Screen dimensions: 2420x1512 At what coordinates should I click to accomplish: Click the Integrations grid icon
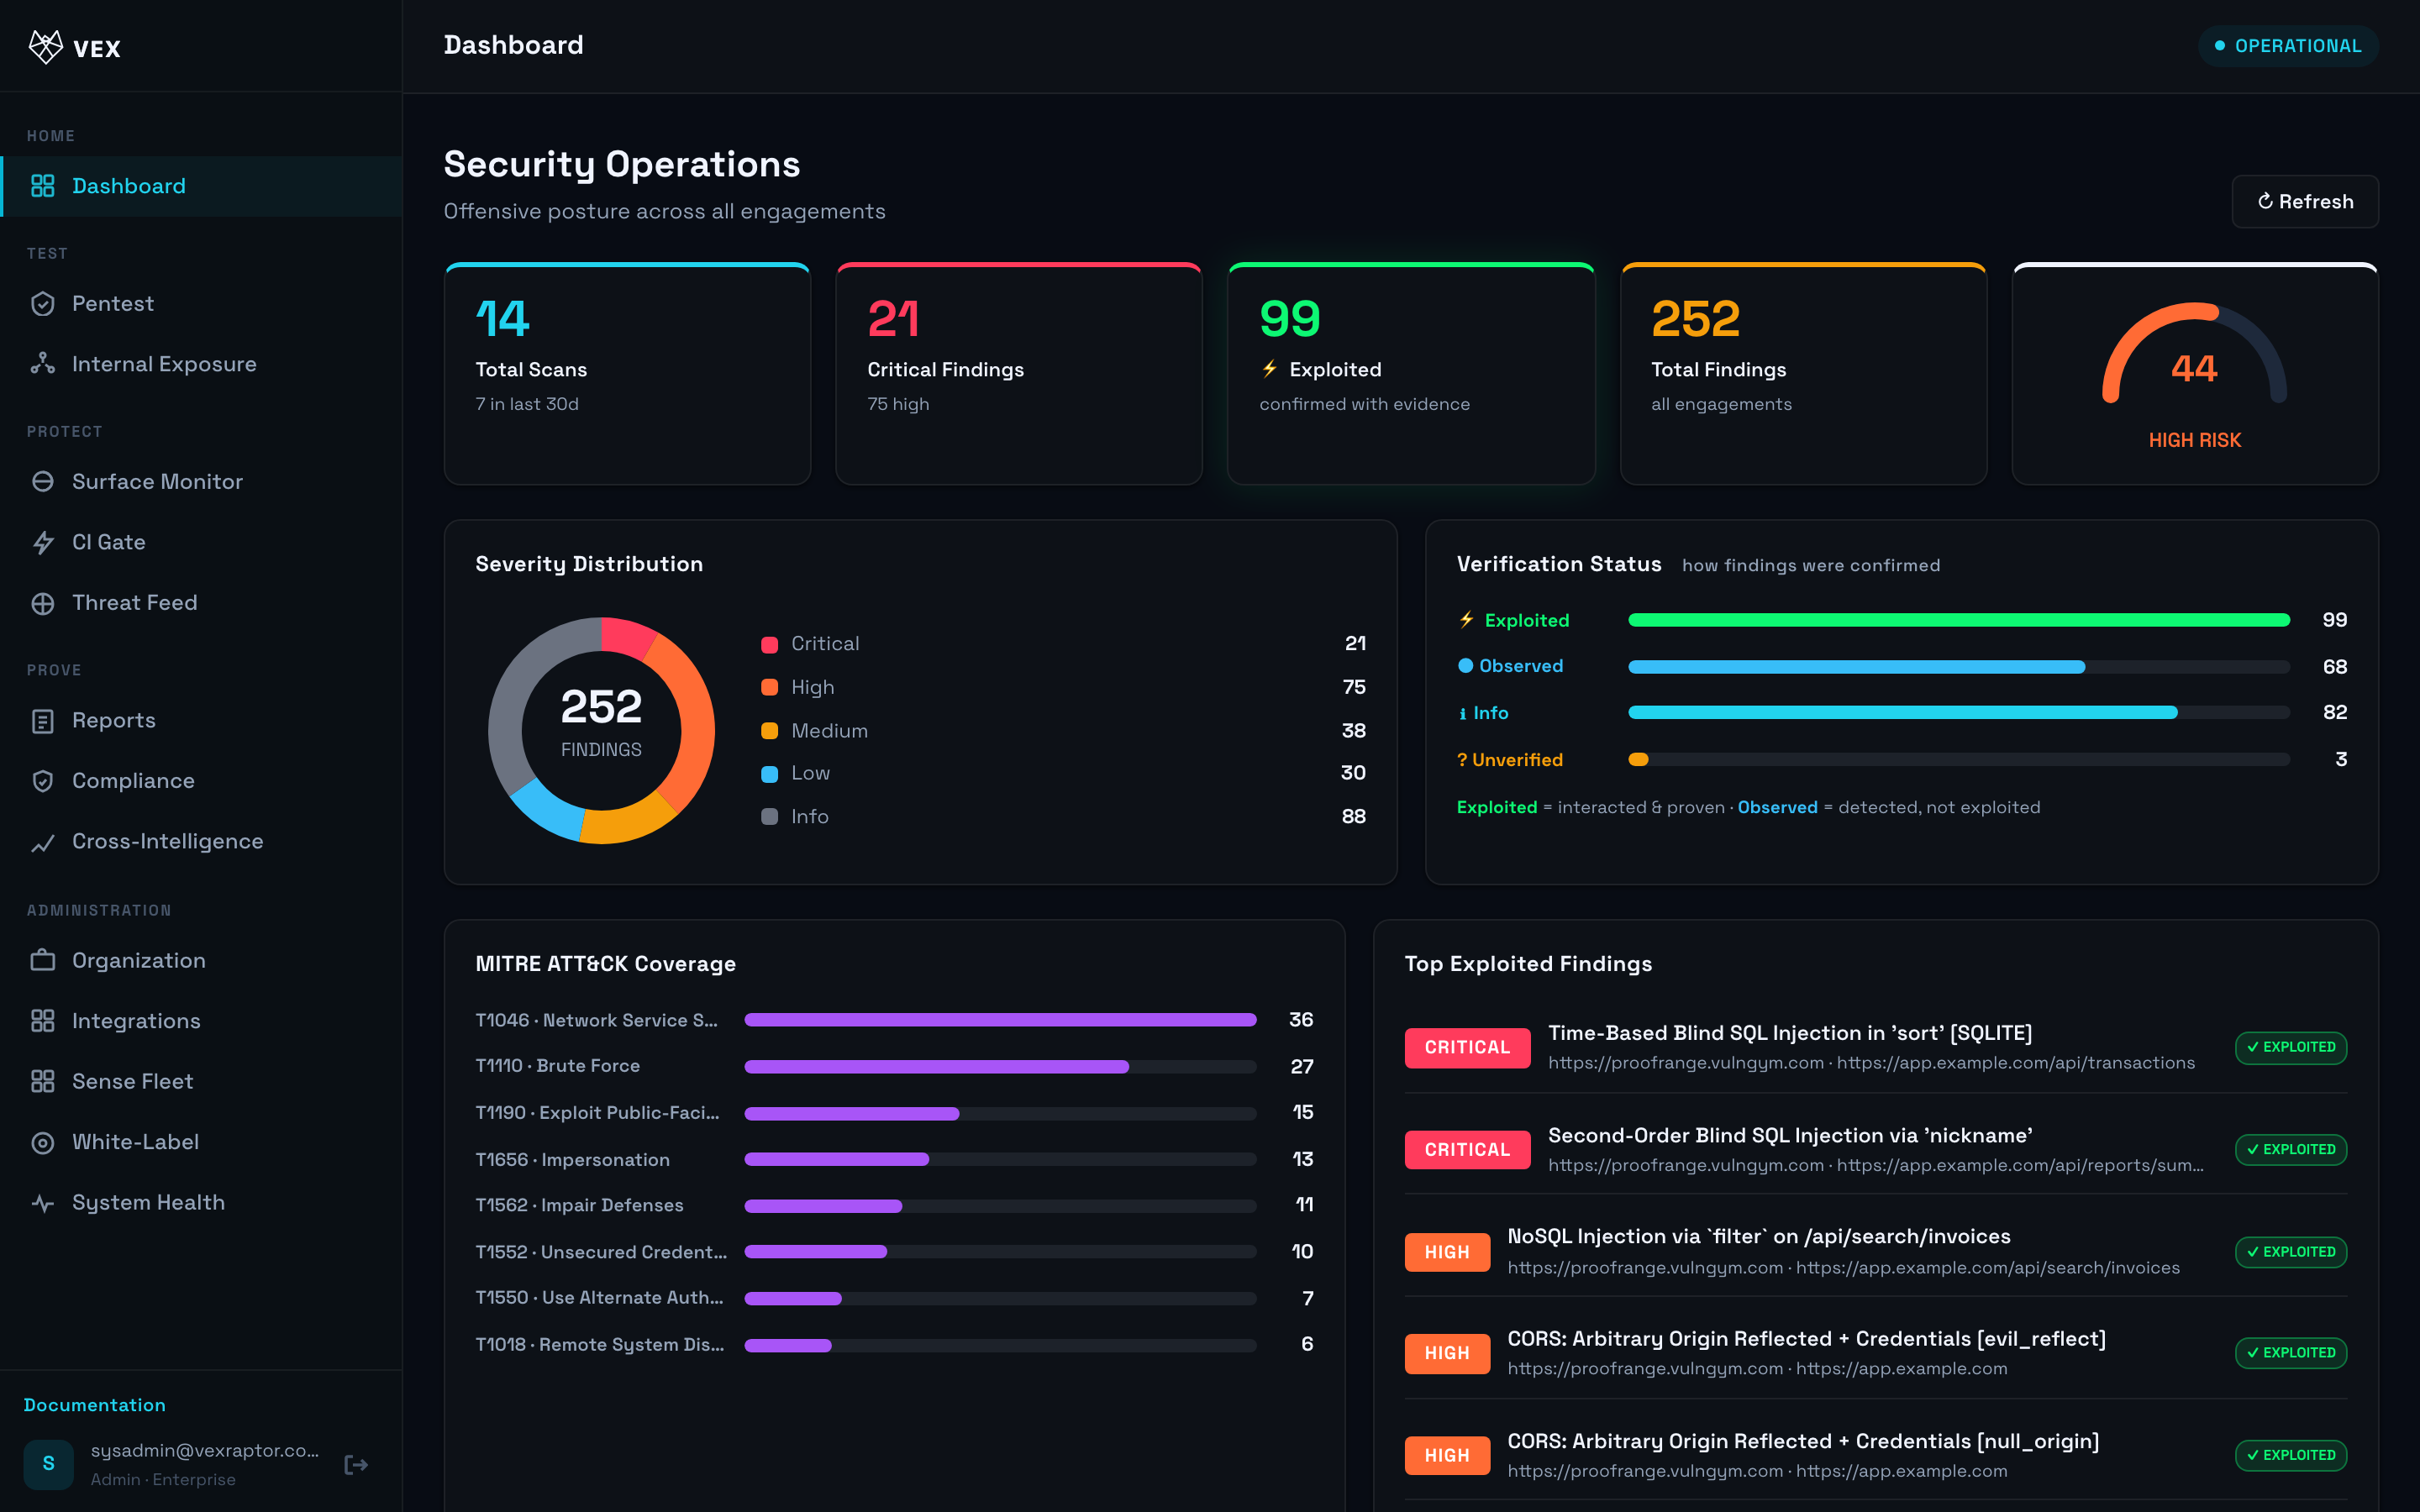[x=43, y=1021]
